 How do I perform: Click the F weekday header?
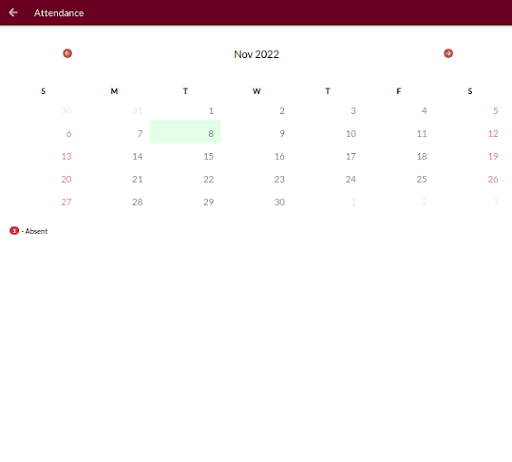(399, 91)
